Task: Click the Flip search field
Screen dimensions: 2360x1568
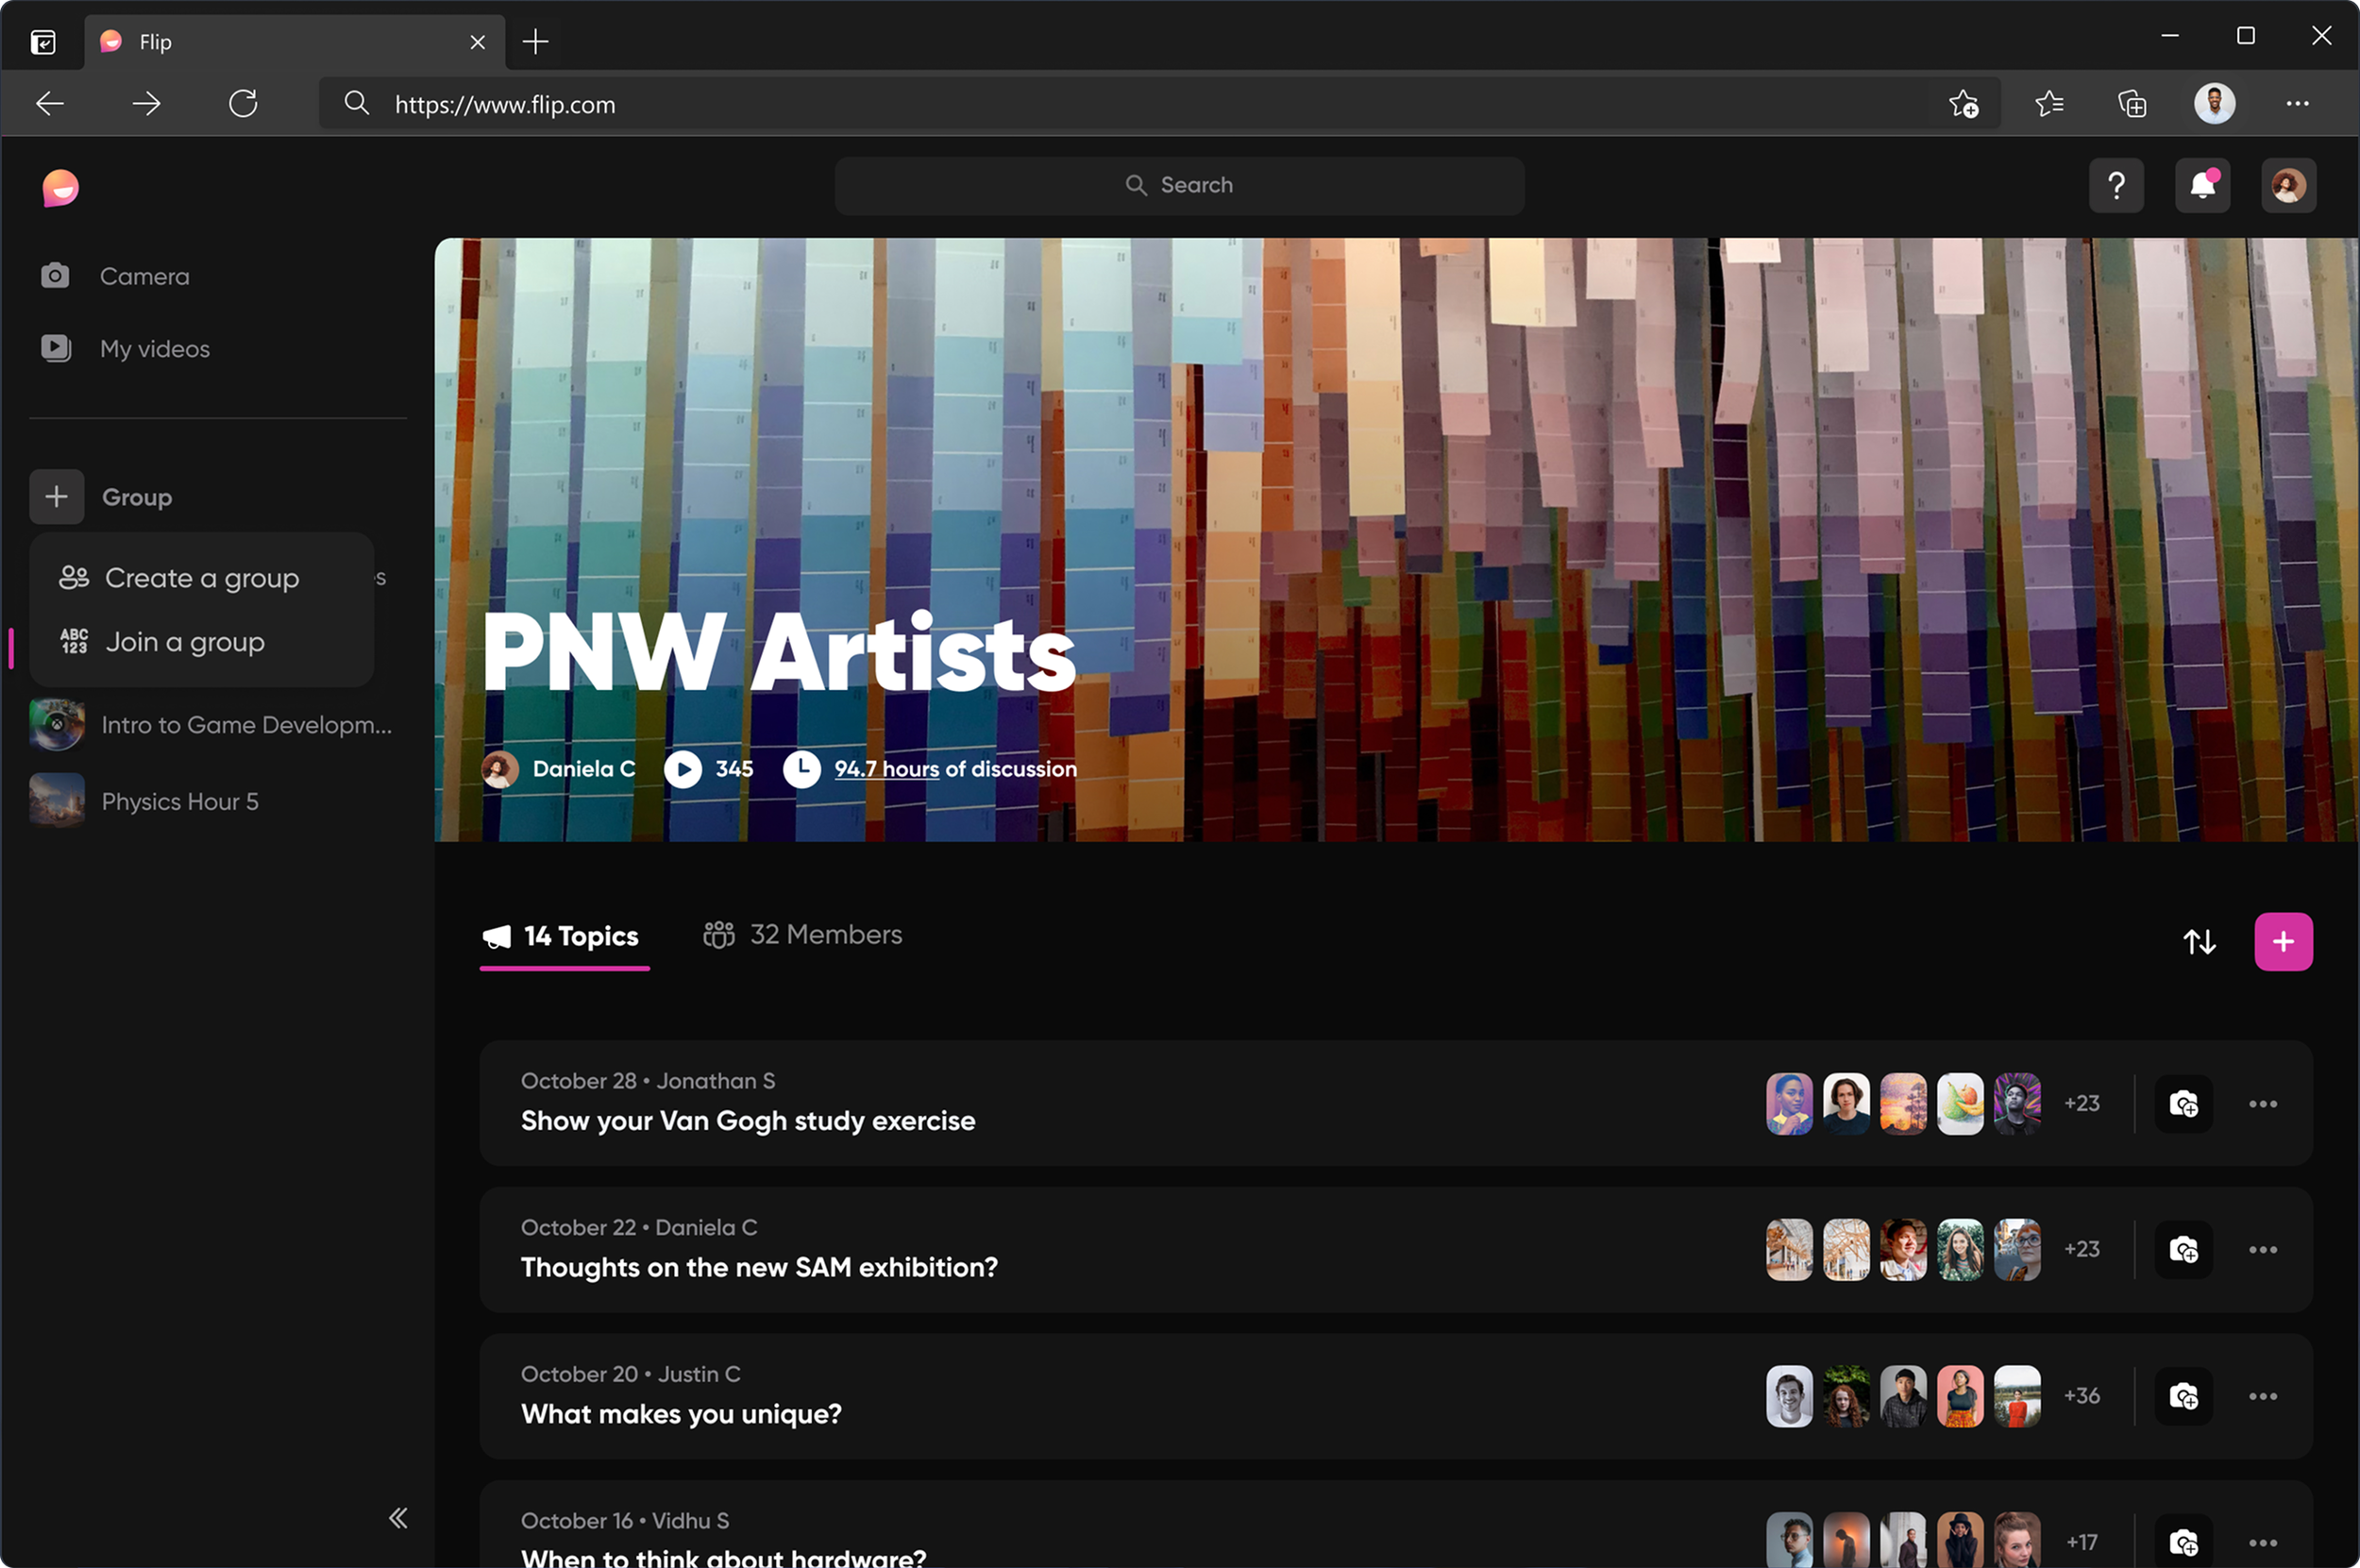Action: pyautogui.click(x=1179, y=186)
